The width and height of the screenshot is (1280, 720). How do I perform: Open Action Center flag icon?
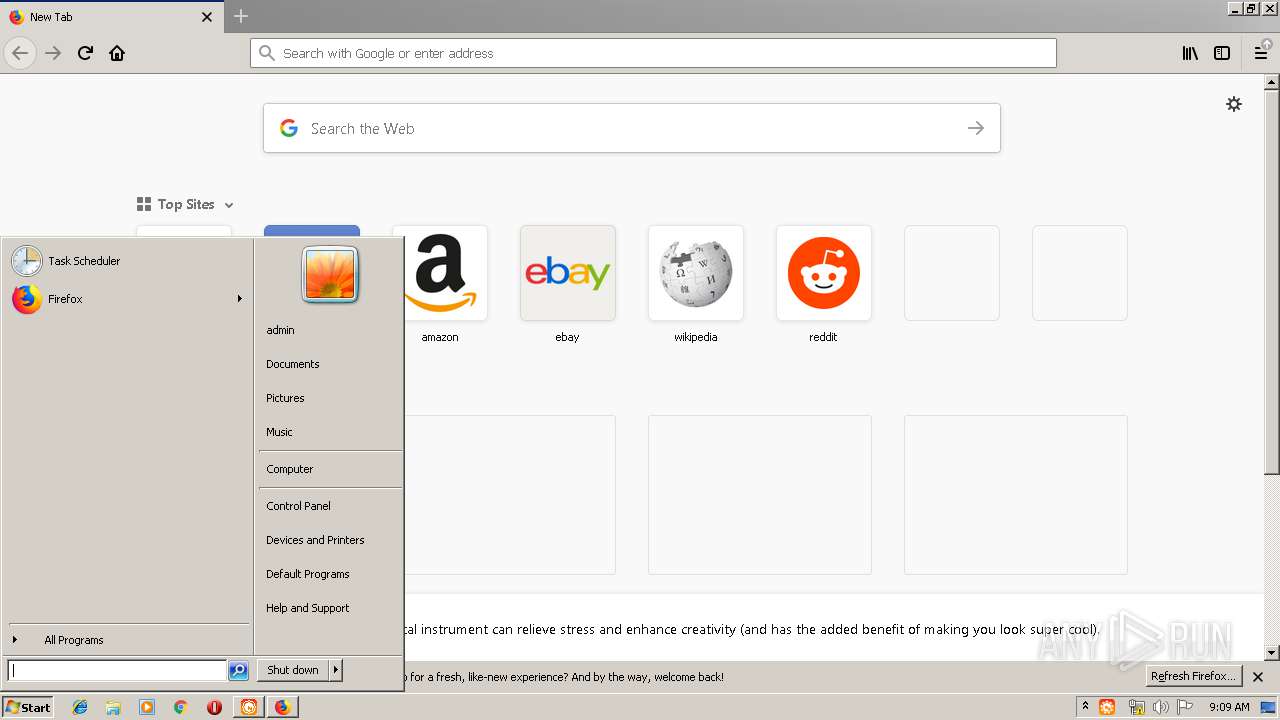pos(1185,707)
